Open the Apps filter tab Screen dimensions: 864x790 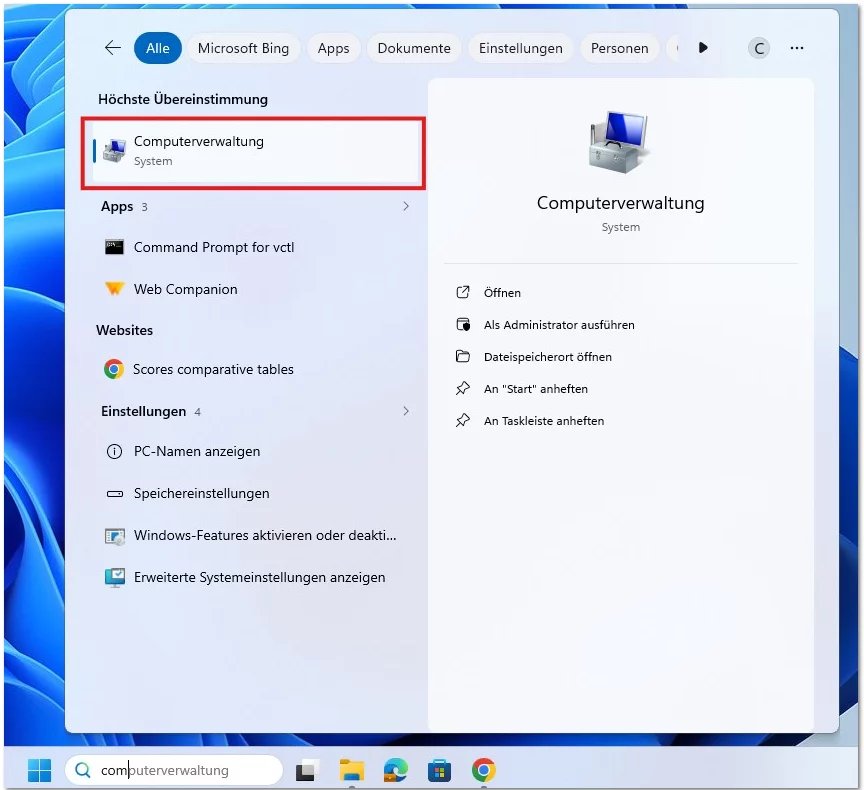coord(333,48)
